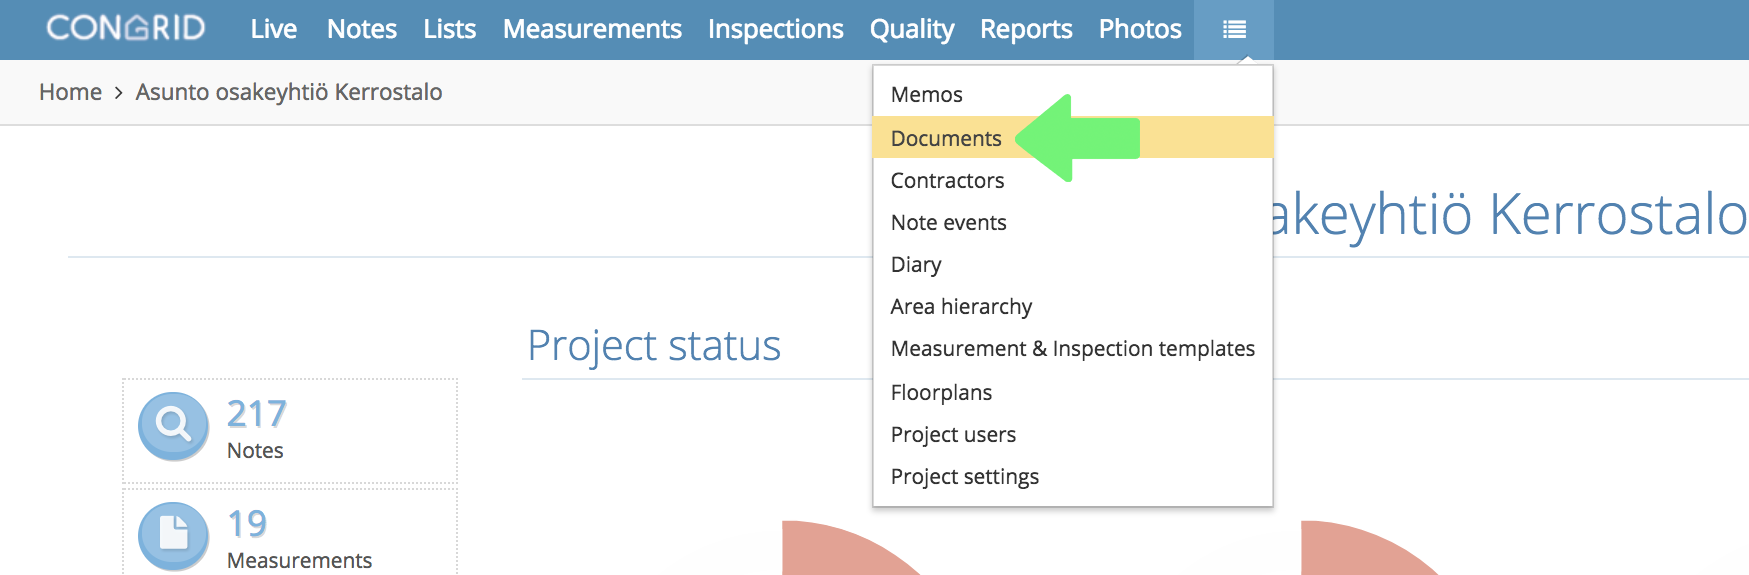Go to the Photos section

pyautogui.click(x=1140, y=29)
